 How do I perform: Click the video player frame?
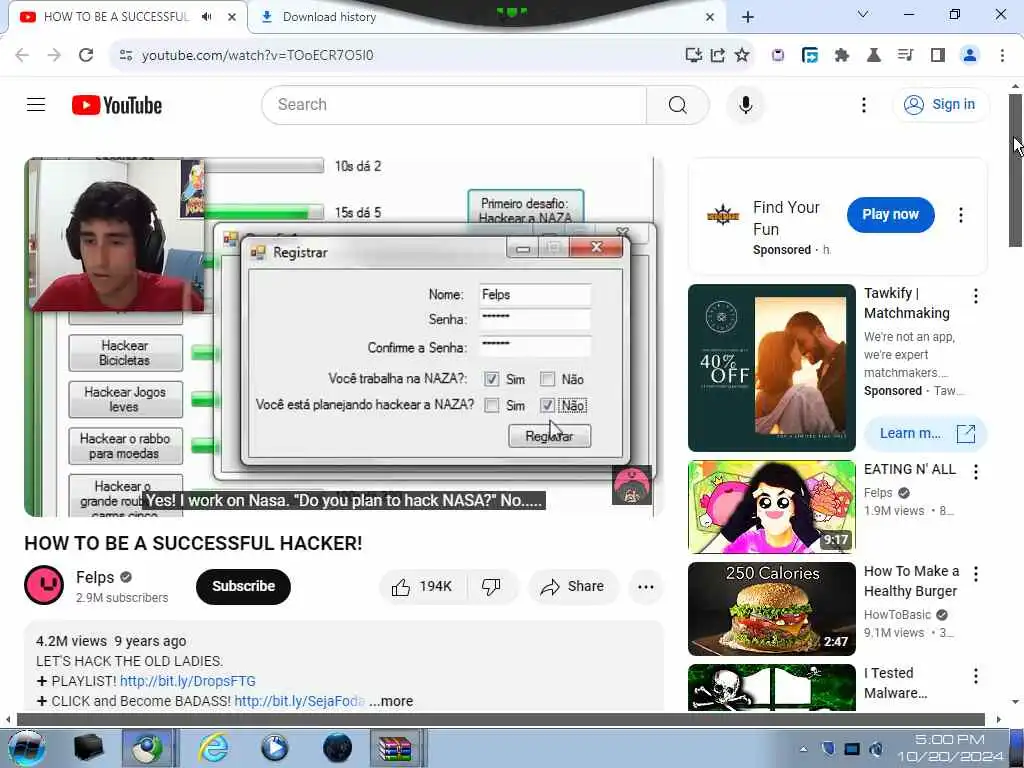coord(344,337)
